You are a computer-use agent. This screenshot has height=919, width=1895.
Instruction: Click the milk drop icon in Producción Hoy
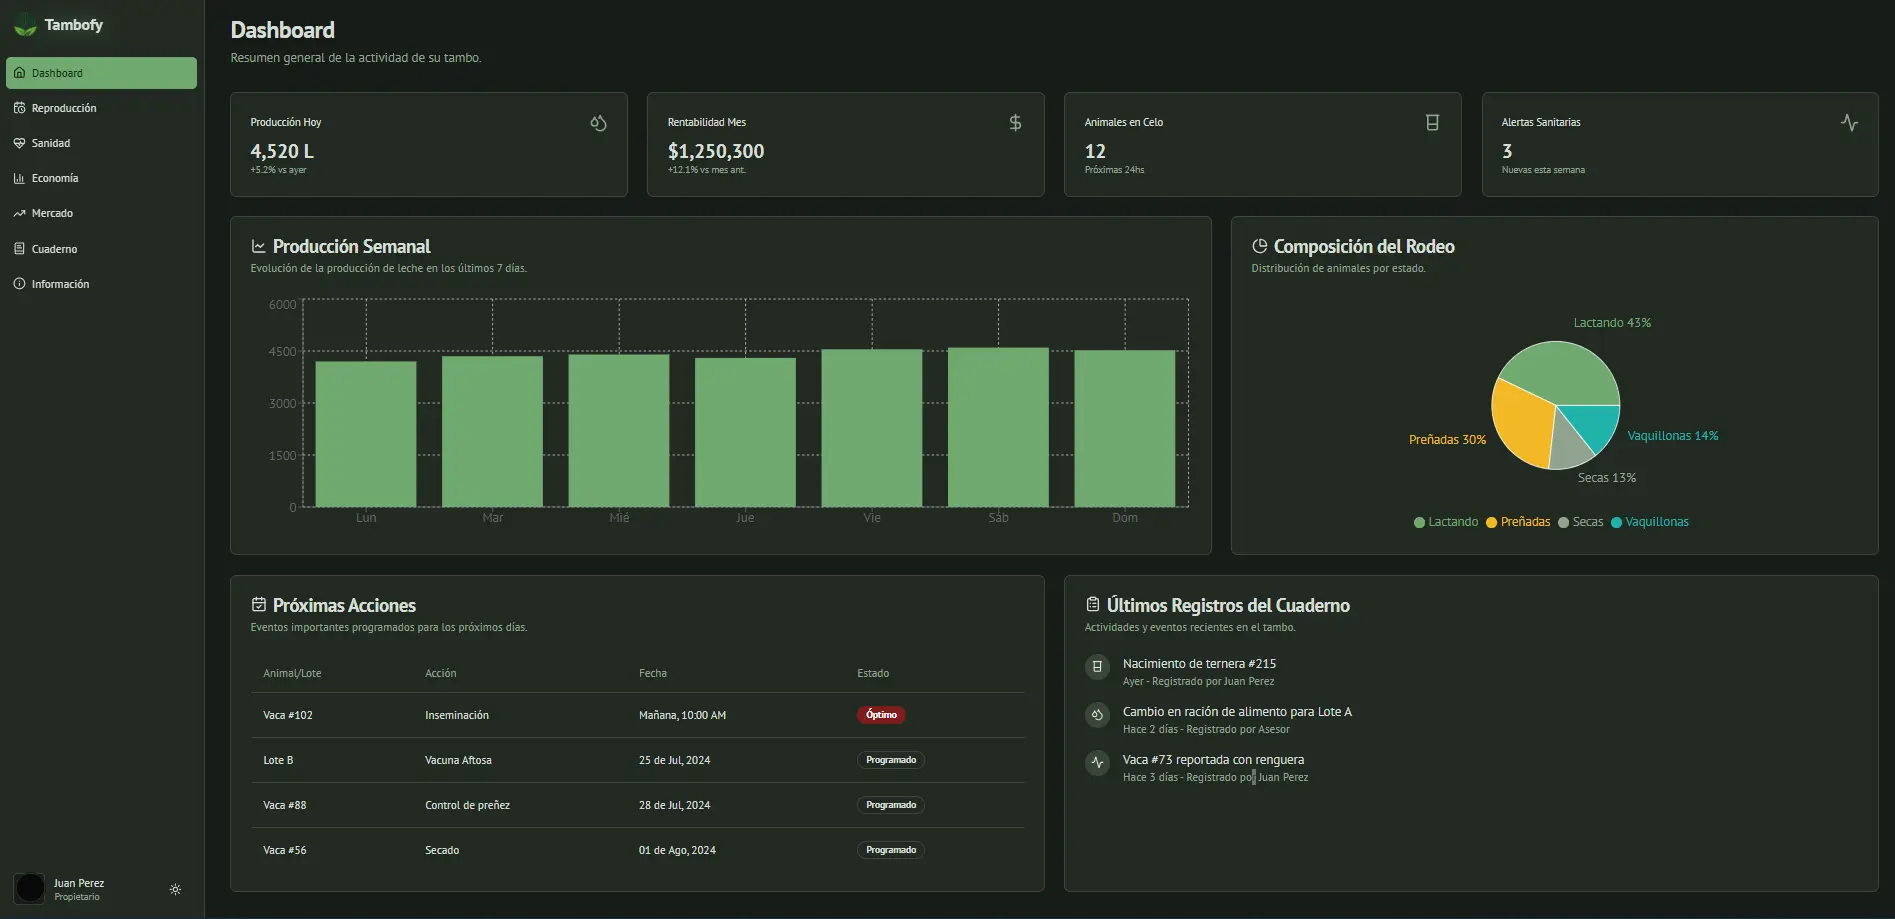(x=598, y=123)
